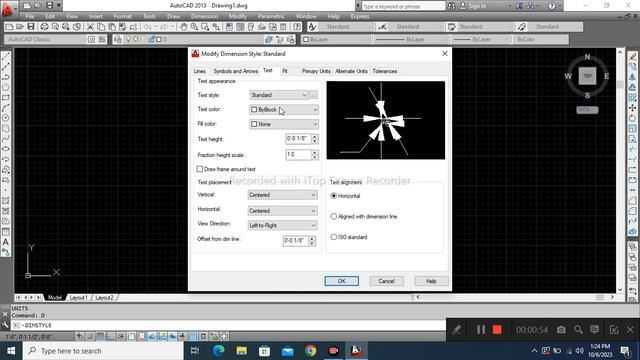Select Aligned with dimension line option
Image resolution: width=640 pixels, height=360 pixels.
pos(333,217)
